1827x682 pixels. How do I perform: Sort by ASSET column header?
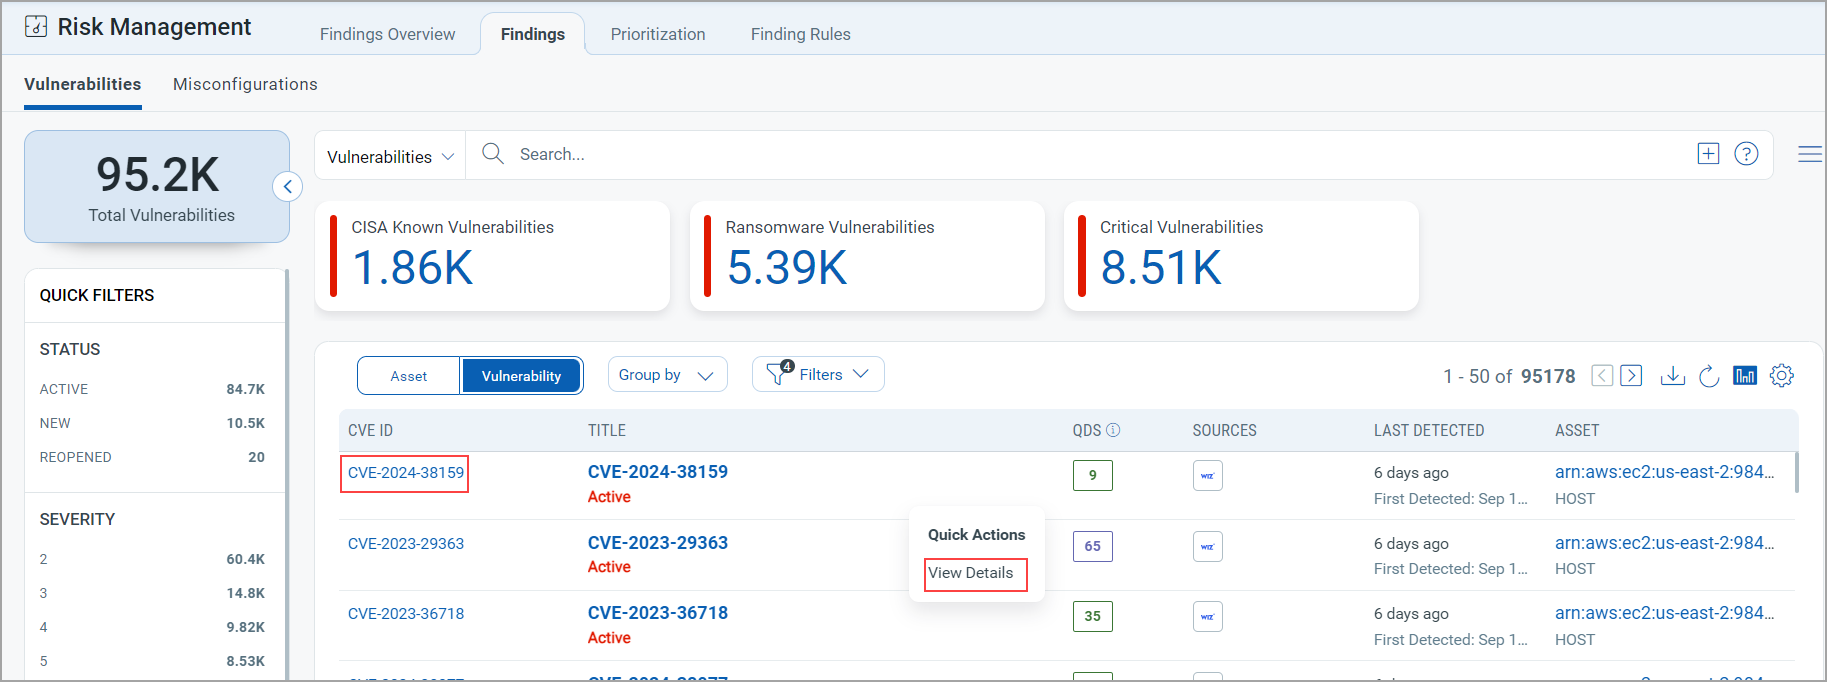[1577, 430]
